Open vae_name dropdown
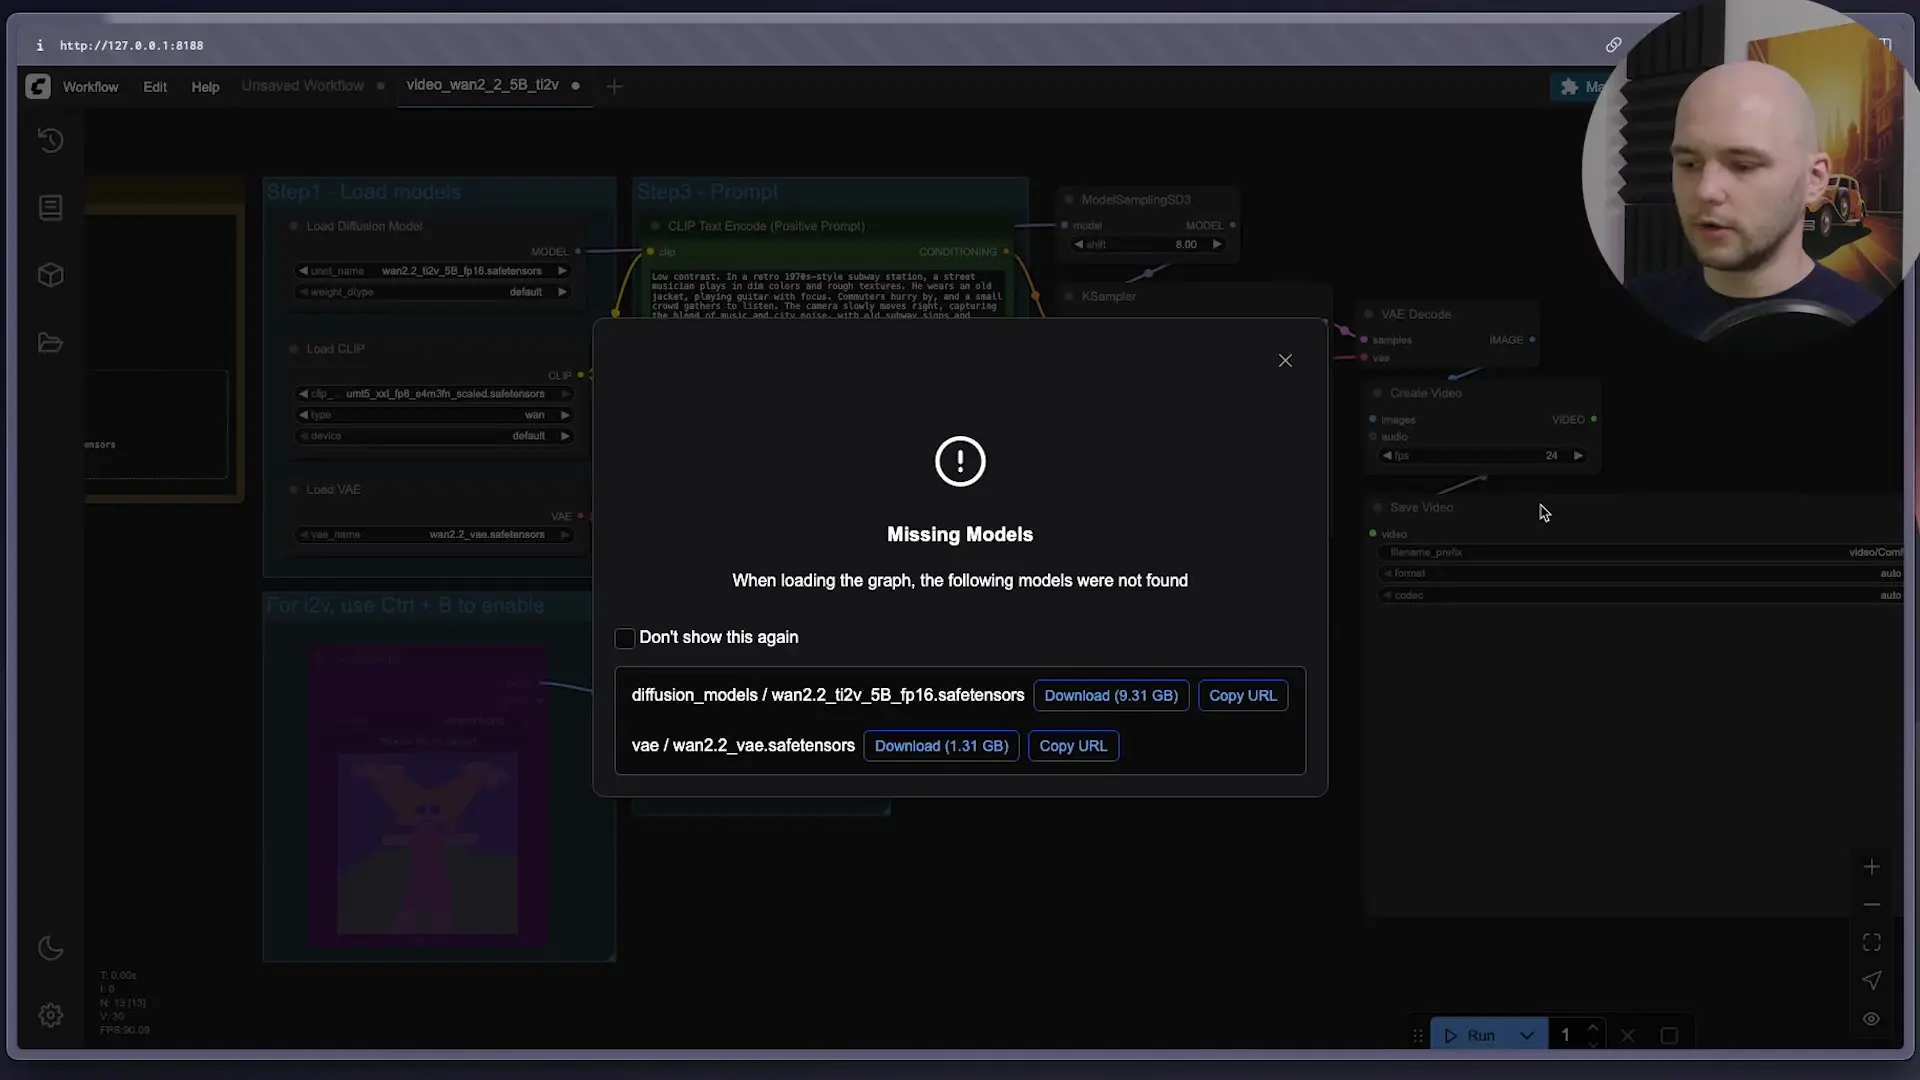The width and height of the screenshot is (1920, 1080). [433, 535]
